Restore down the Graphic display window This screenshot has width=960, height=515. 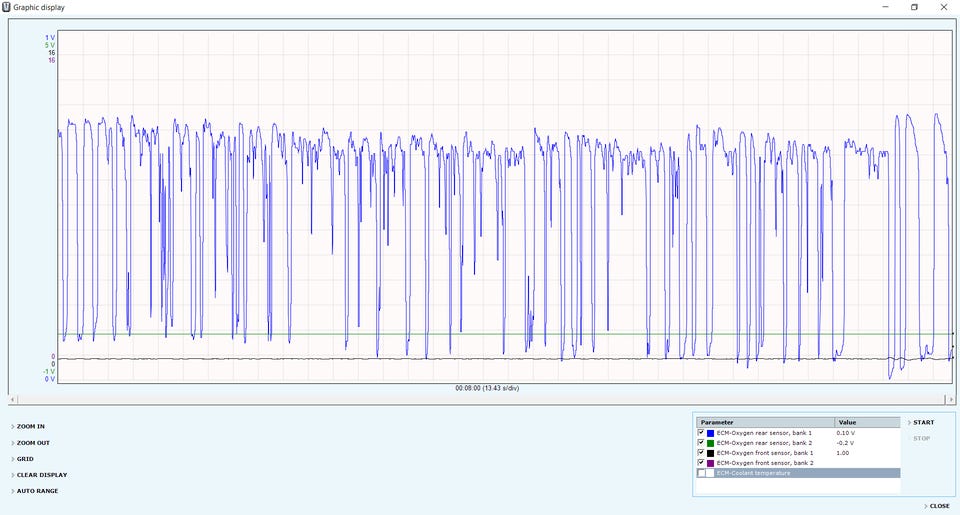click(914, 7)
